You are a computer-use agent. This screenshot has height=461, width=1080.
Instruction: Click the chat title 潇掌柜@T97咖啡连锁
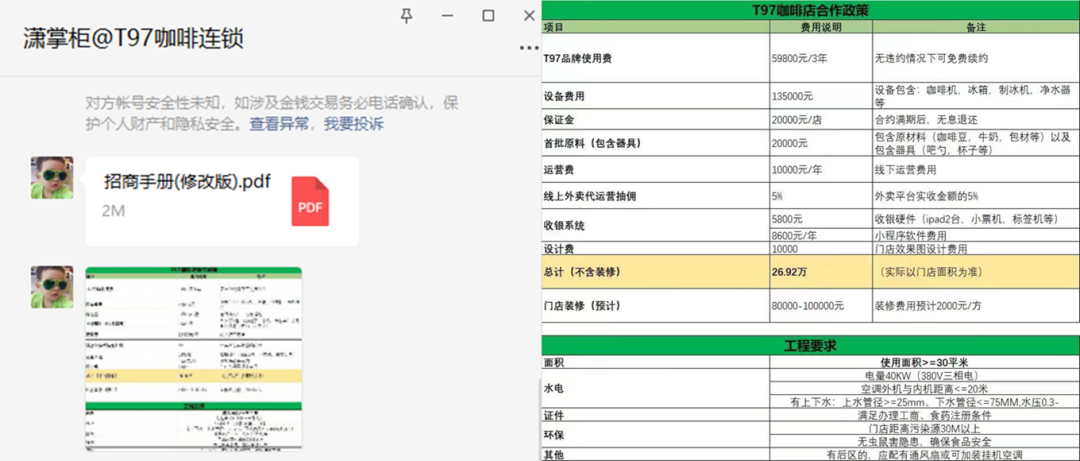click(134, 40)
